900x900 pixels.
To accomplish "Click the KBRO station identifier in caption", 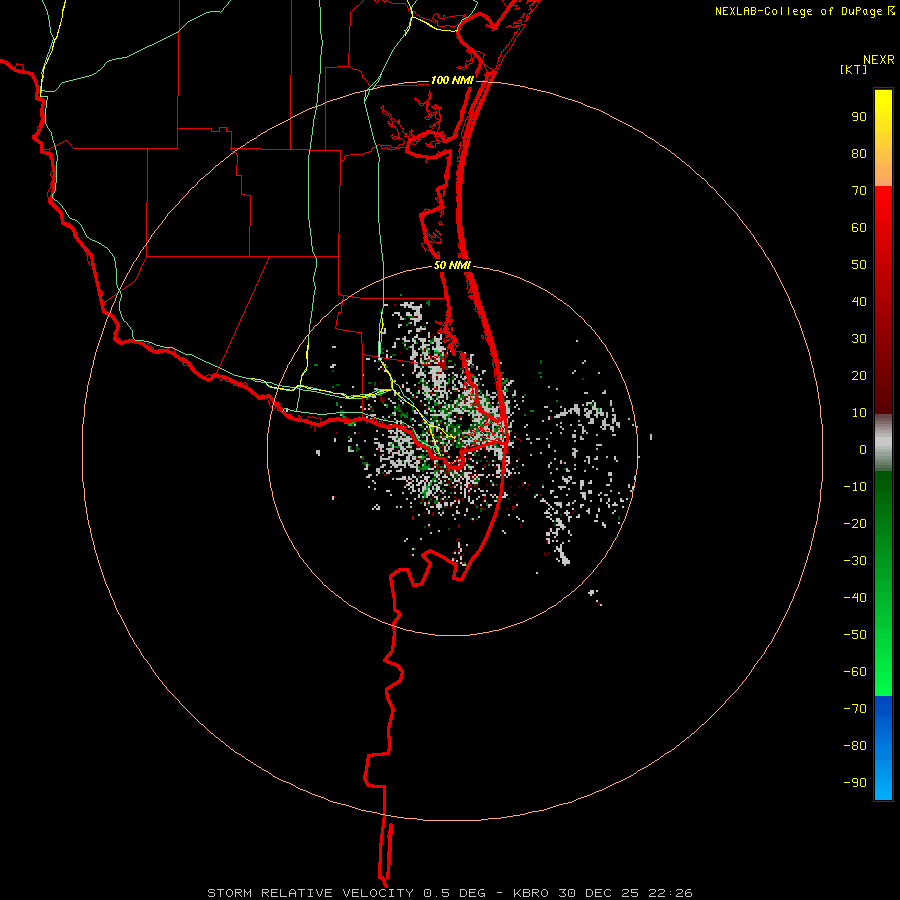I will (531, 893).
